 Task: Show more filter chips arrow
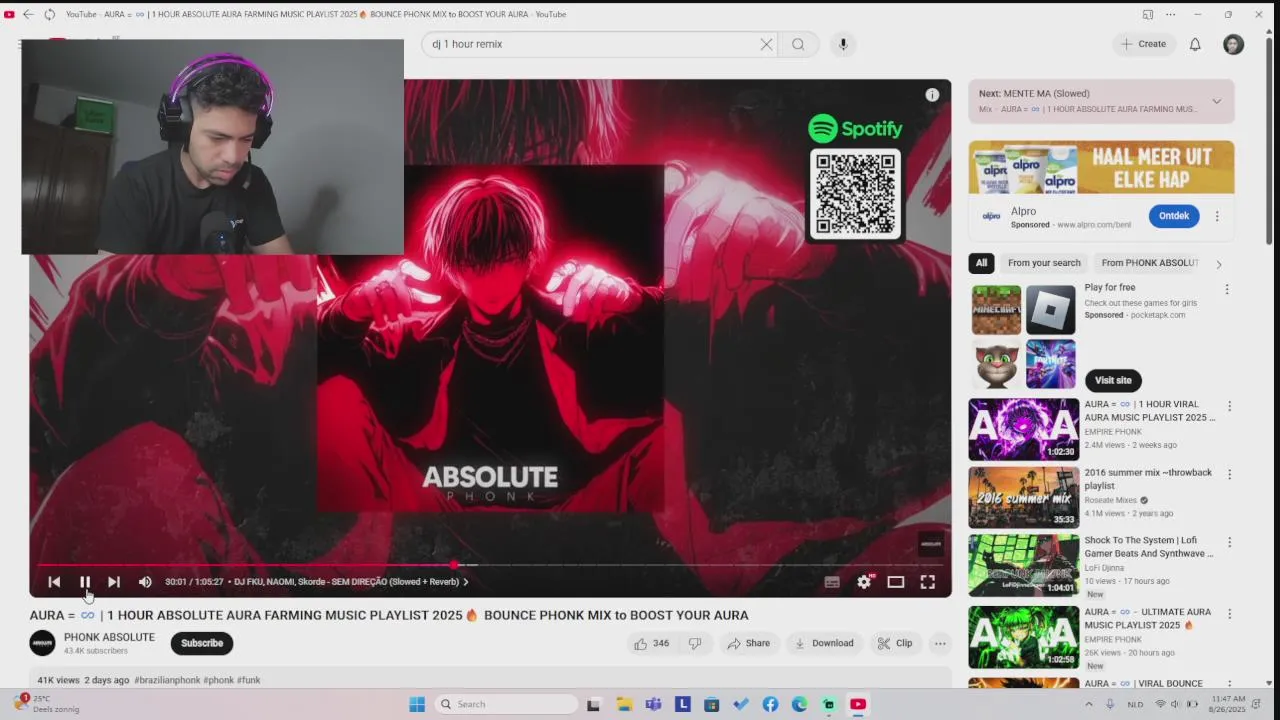point(1218,264)
